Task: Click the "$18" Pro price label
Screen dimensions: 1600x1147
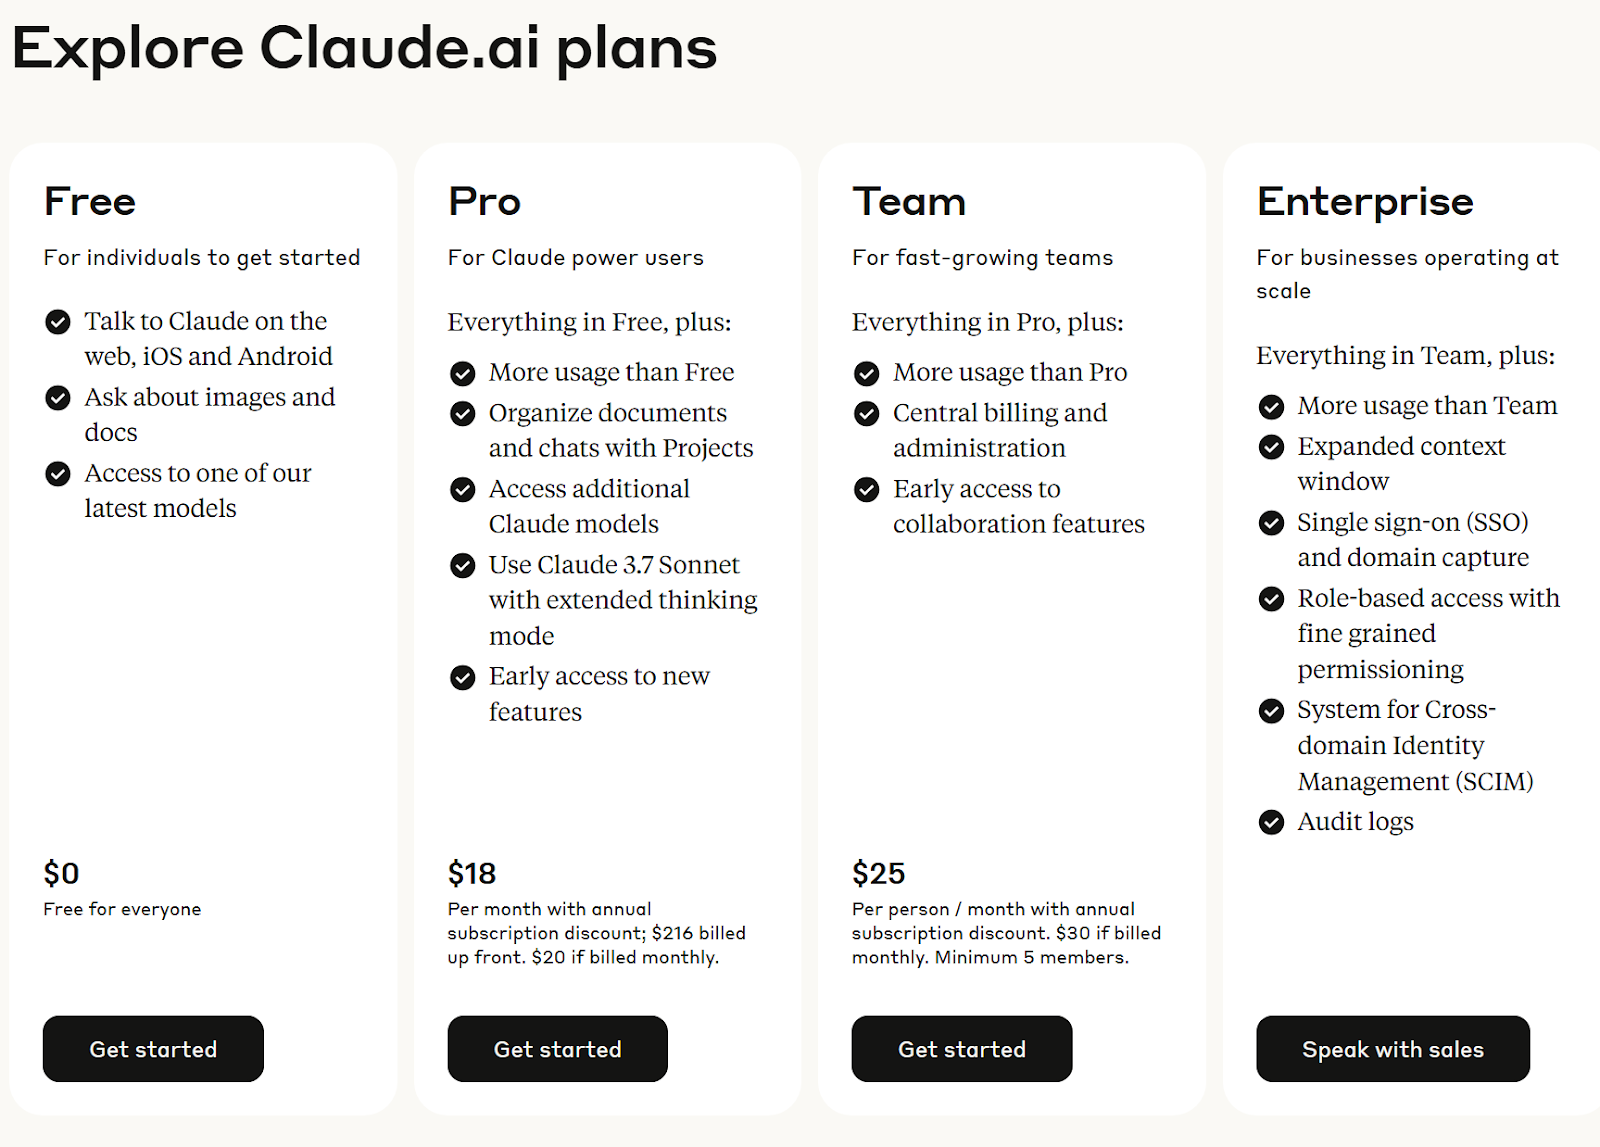Action: pyautogui.click(x=472, y=873)
